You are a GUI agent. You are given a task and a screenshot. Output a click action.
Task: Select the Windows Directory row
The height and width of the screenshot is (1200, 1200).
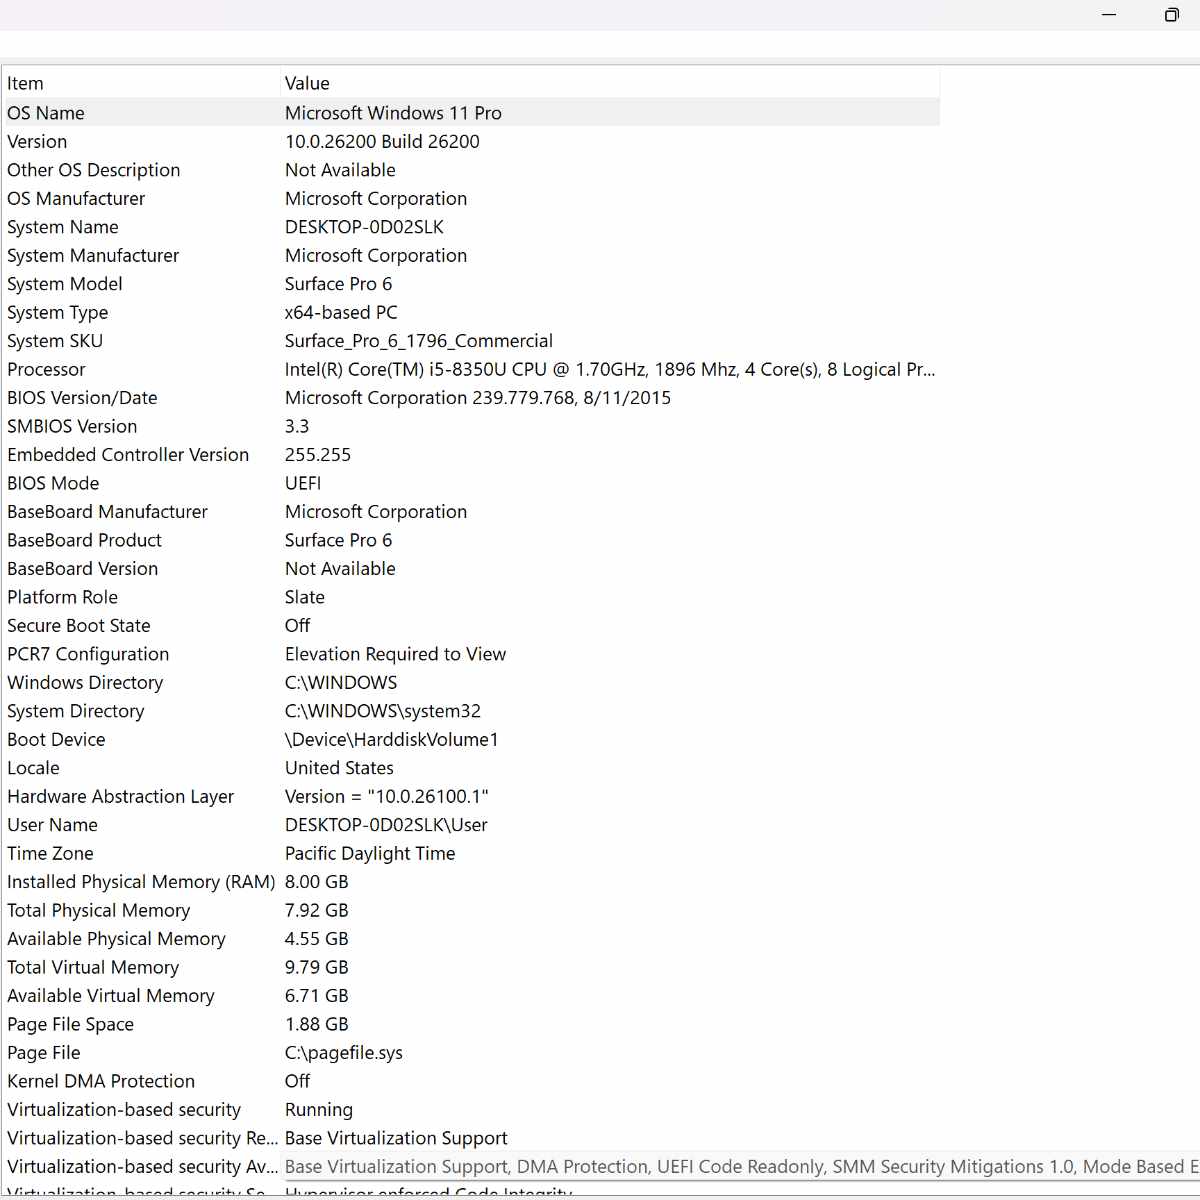click(x=471, y=683)
